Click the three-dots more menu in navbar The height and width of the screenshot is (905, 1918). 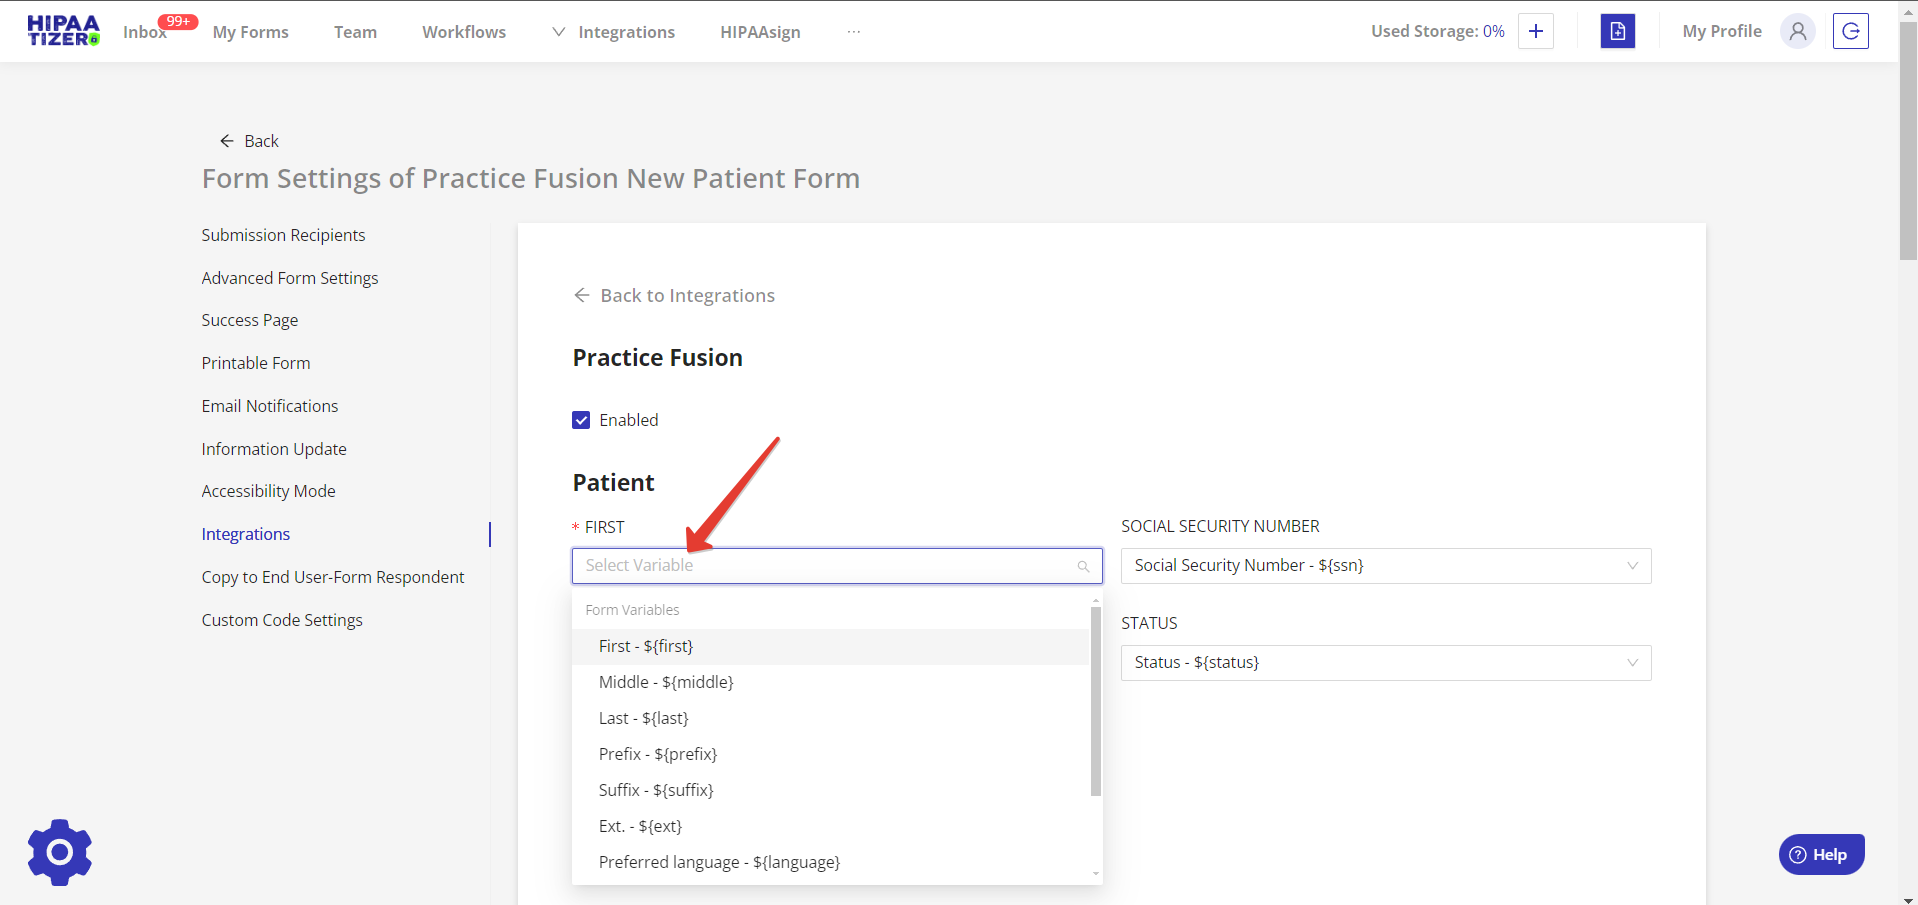(853, 32)
